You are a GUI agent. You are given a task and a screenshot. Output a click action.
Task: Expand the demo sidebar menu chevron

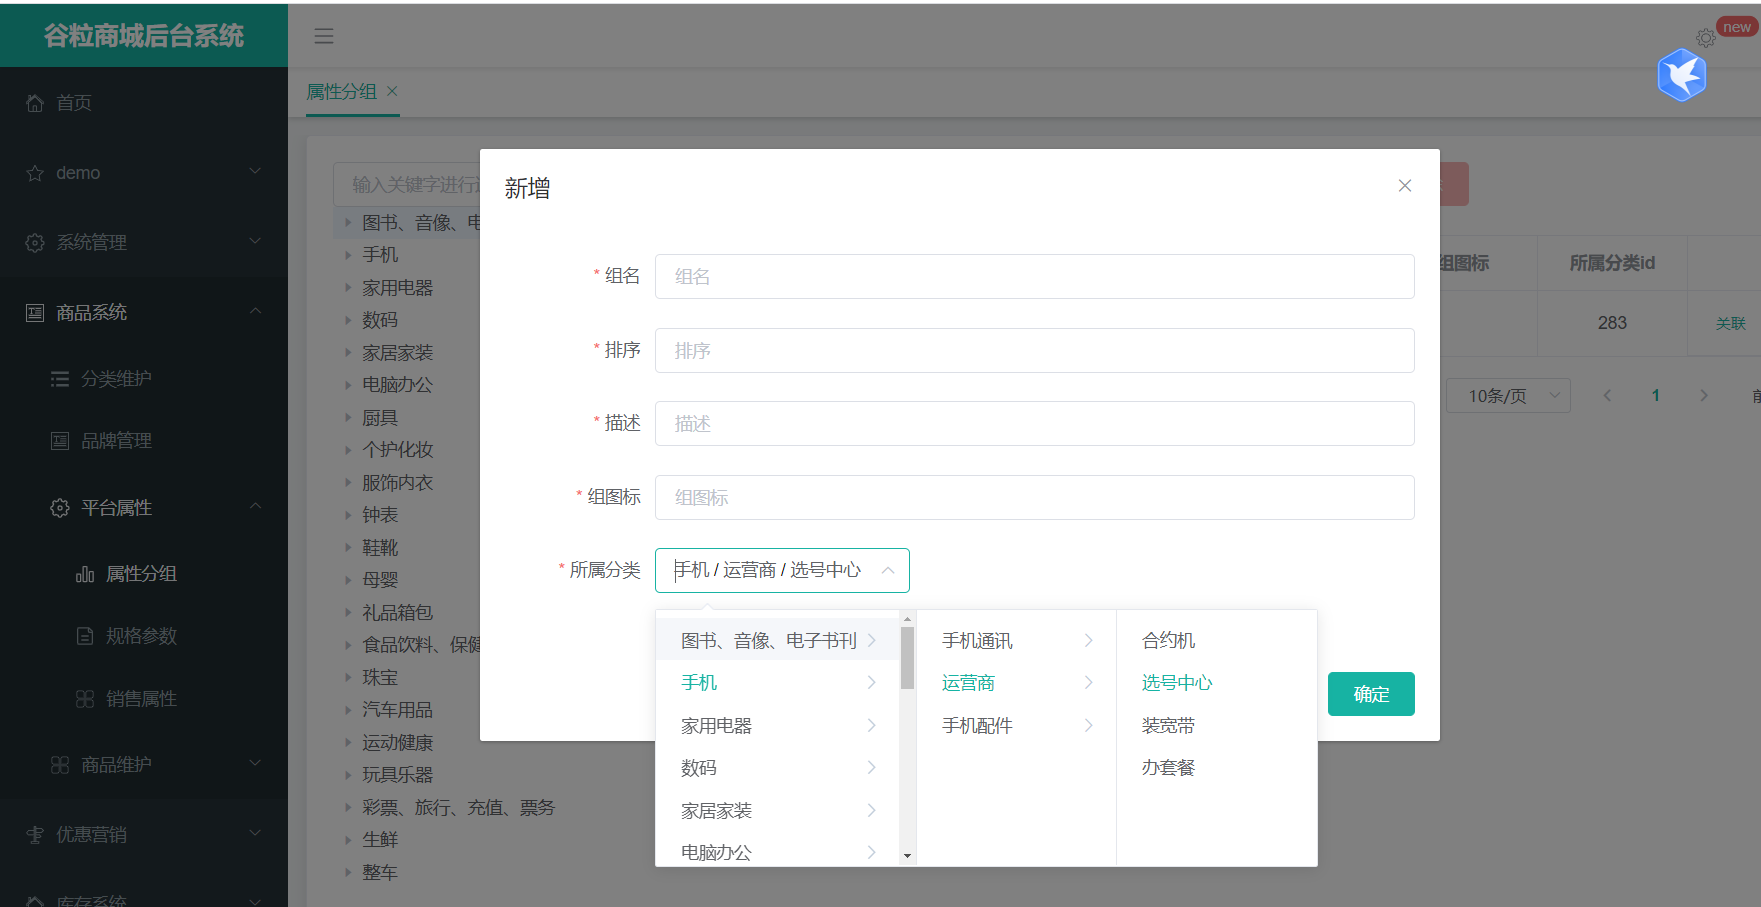point(255,172)
